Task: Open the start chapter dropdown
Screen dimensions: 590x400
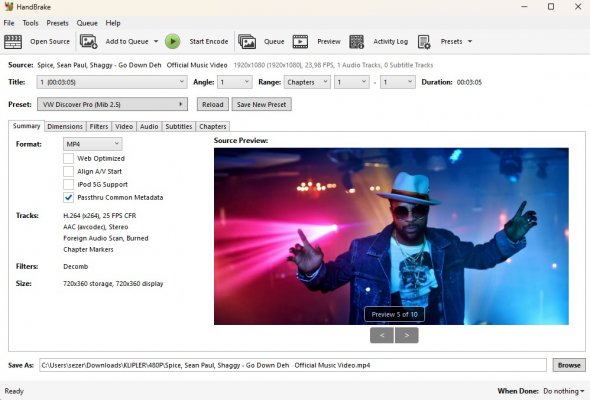Action: 351,82
